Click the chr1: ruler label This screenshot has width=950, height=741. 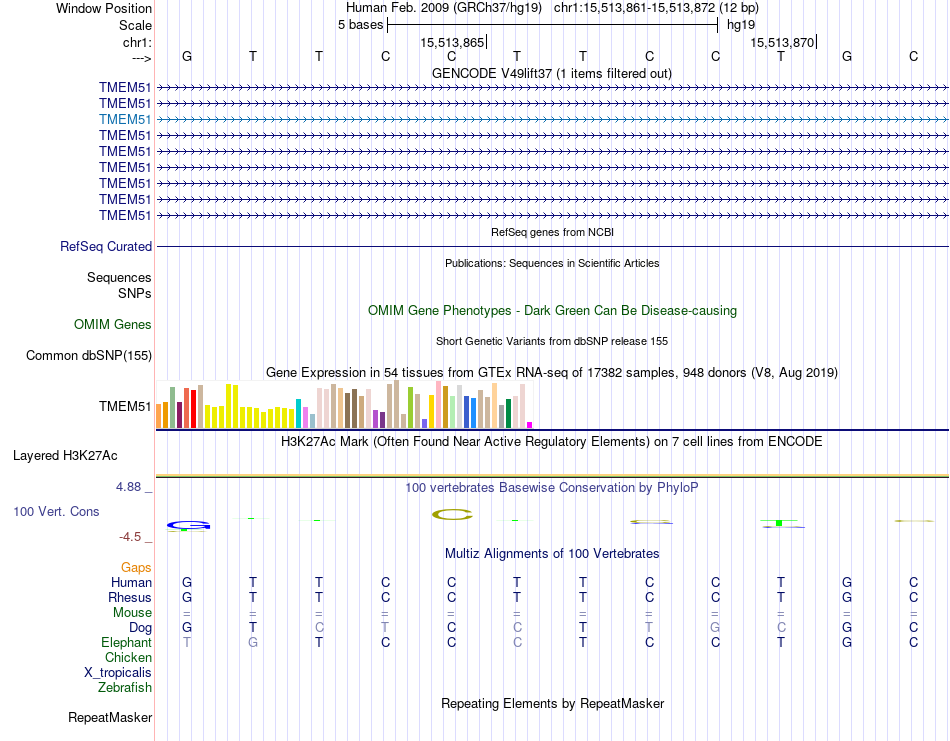[x=137, y=42]
